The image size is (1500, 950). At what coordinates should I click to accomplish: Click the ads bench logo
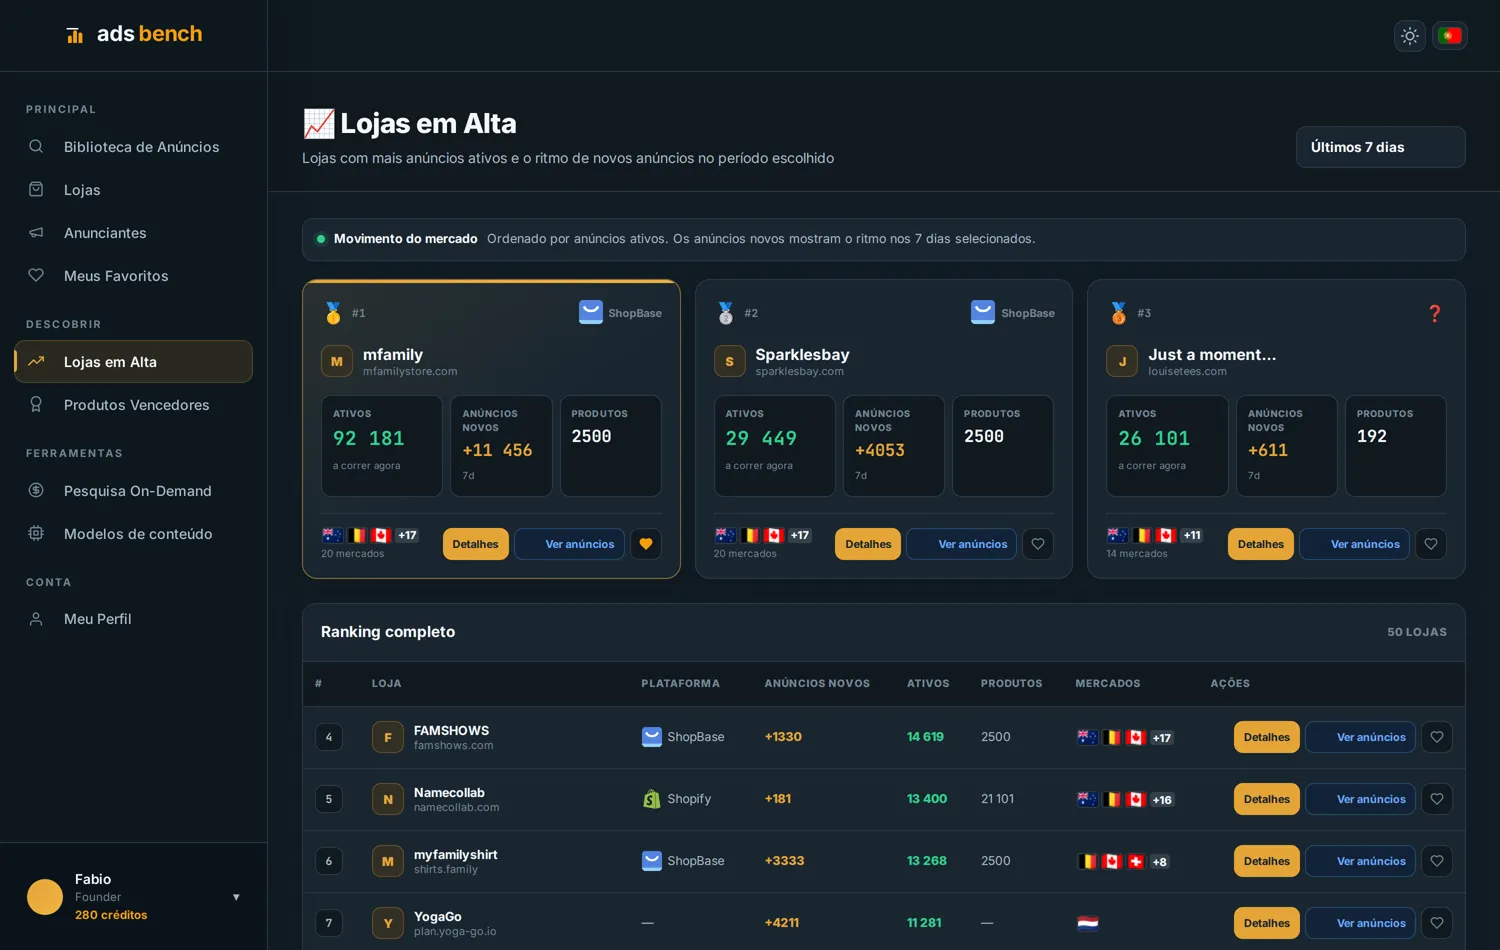tap(134, 34)
